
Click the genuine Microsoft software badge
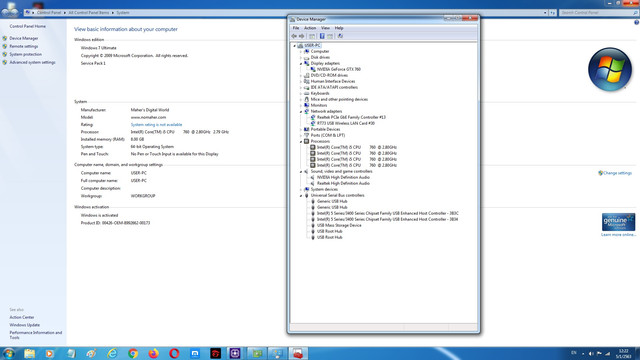[x=618, y=222]
